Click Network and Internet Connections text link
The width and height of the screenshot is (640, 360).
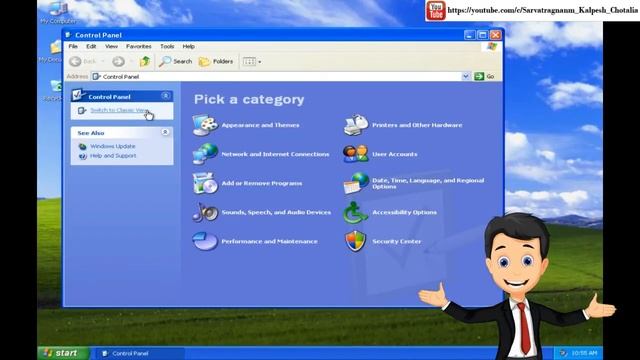(x=275, y=154)
